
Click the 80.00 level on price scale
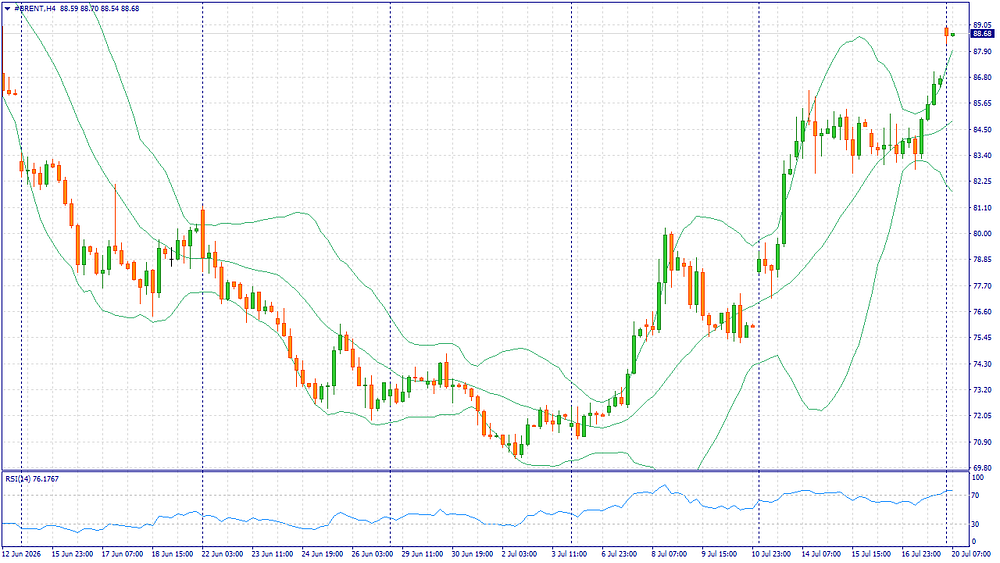[x=982, y=233]
